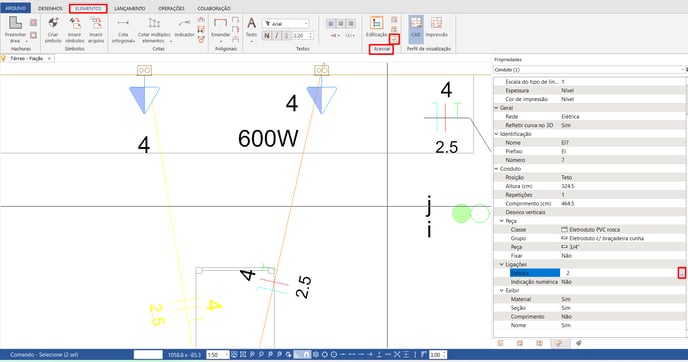Click the command input field
Viewport: 688px width, 362px height.
coord(148,355)
